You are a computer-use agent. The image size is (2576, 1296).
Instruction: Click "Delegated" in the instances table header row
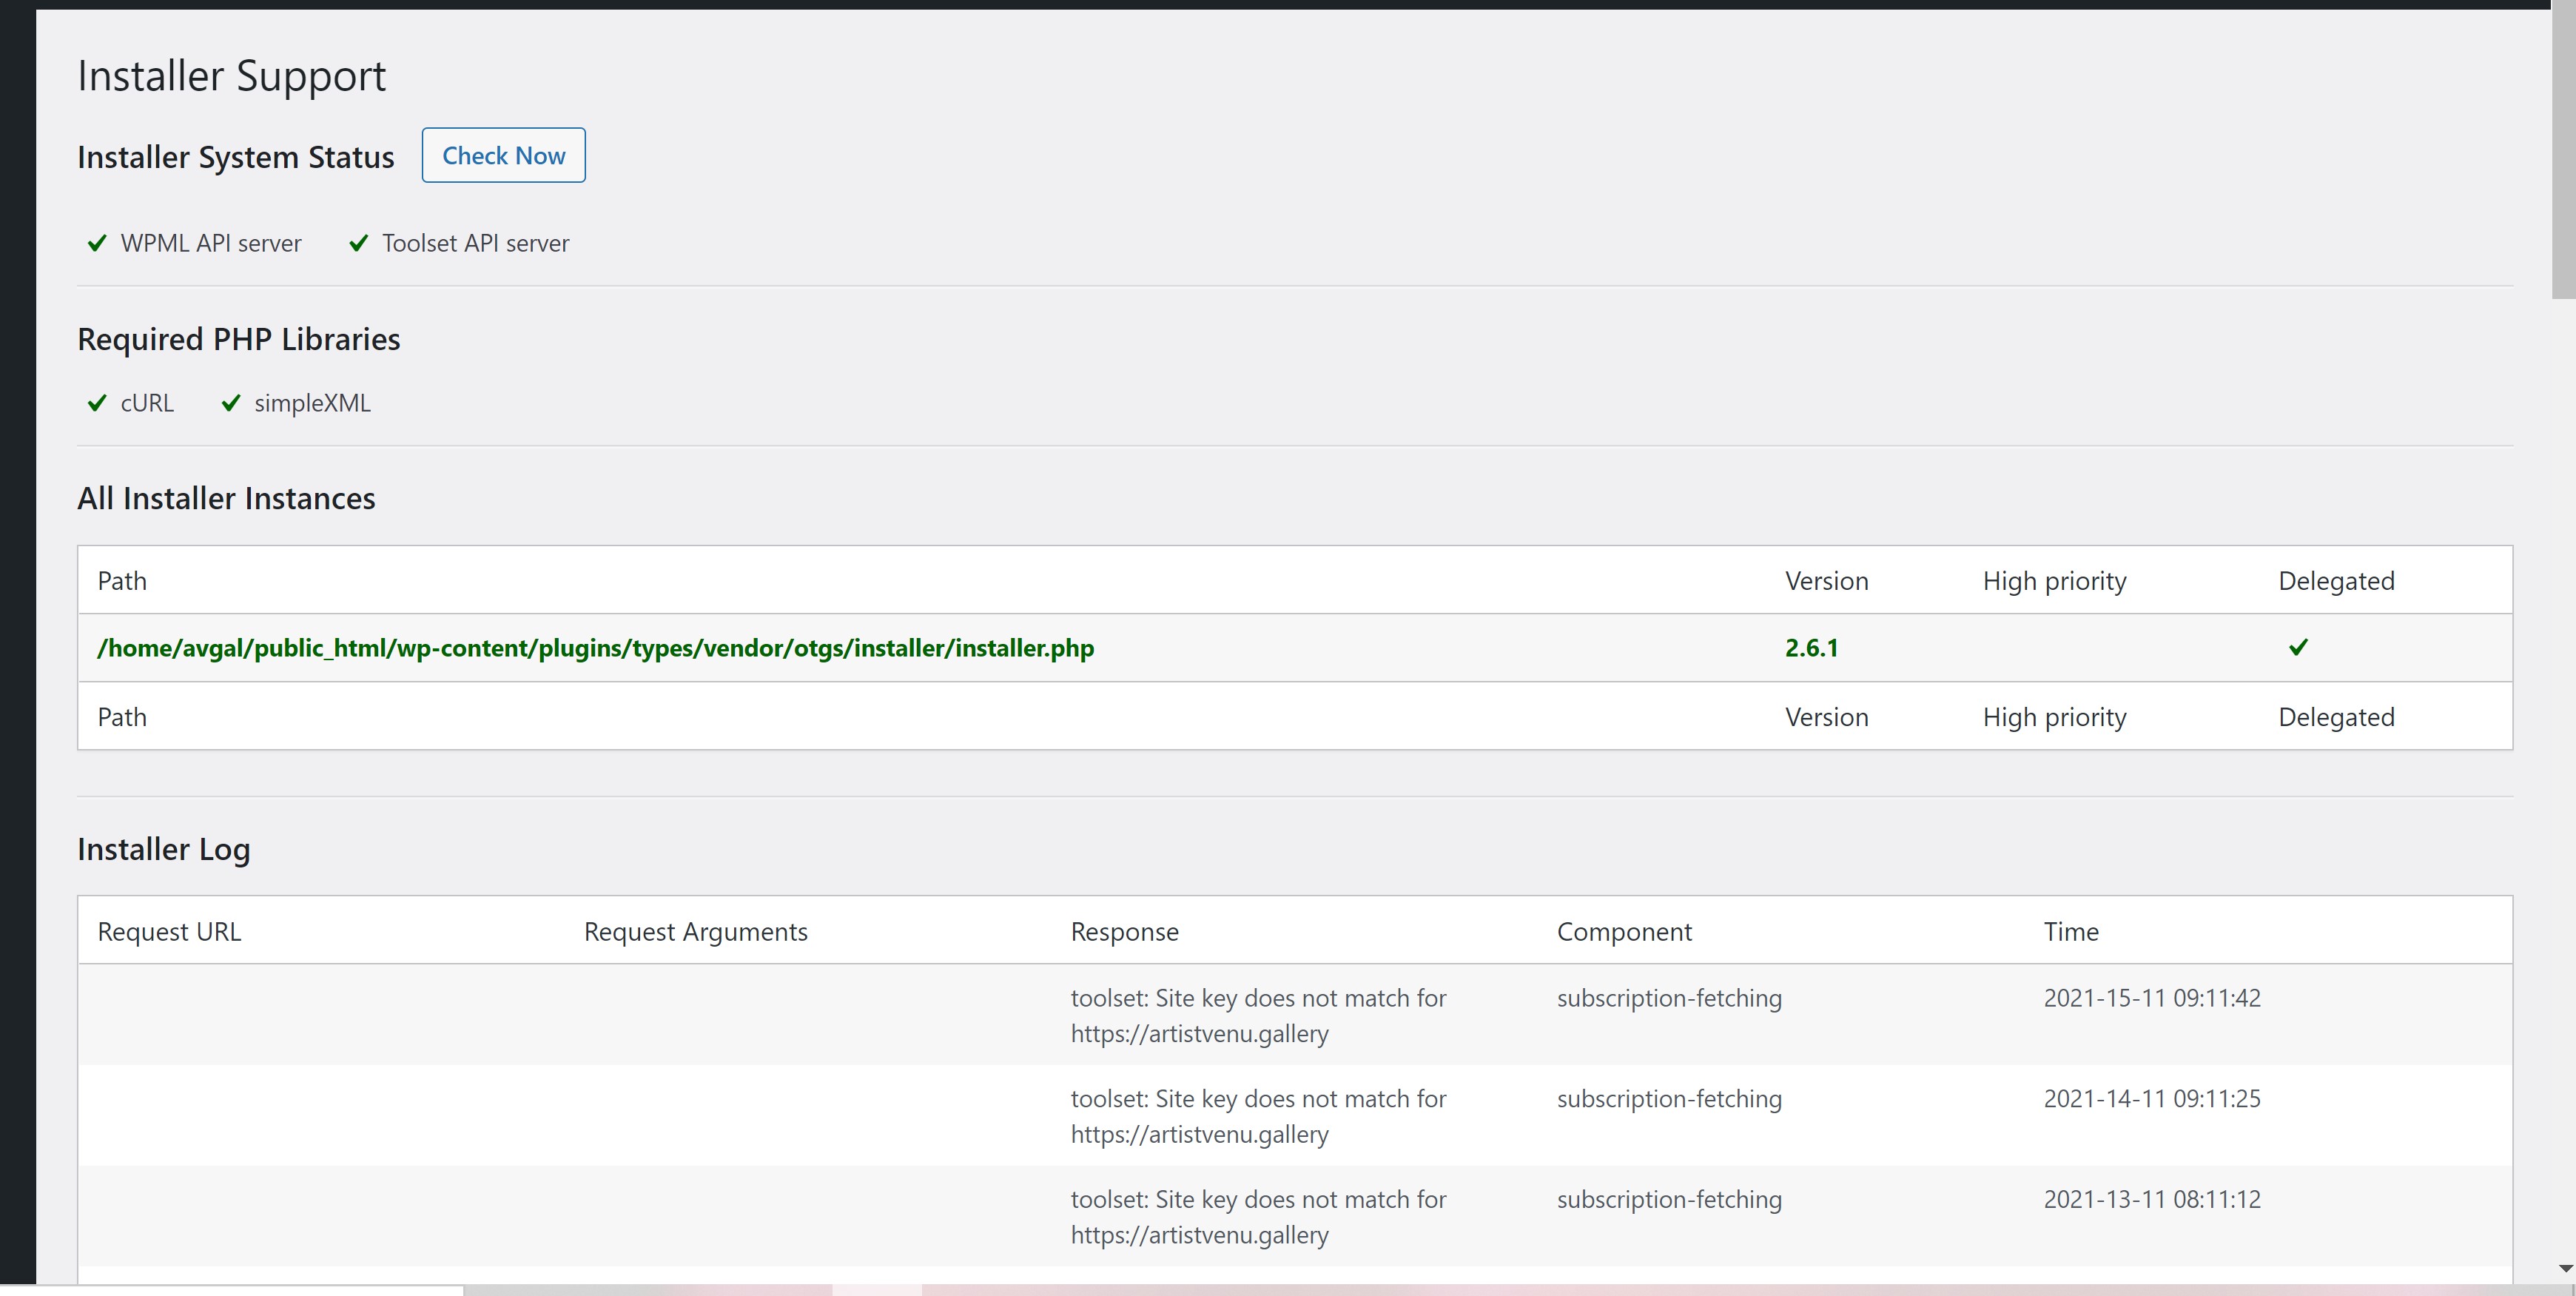(2337, 581)
